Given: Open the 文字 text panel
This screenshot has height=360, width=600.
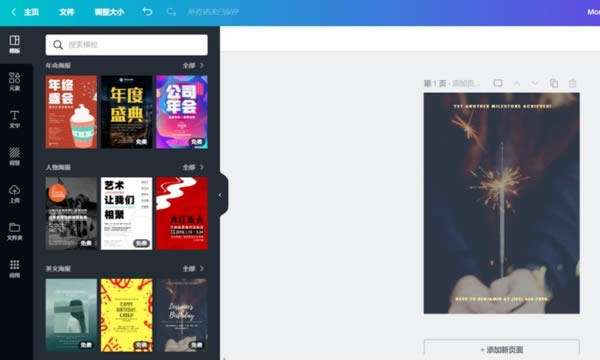Looking at the screenshot, I should [15, 119].
